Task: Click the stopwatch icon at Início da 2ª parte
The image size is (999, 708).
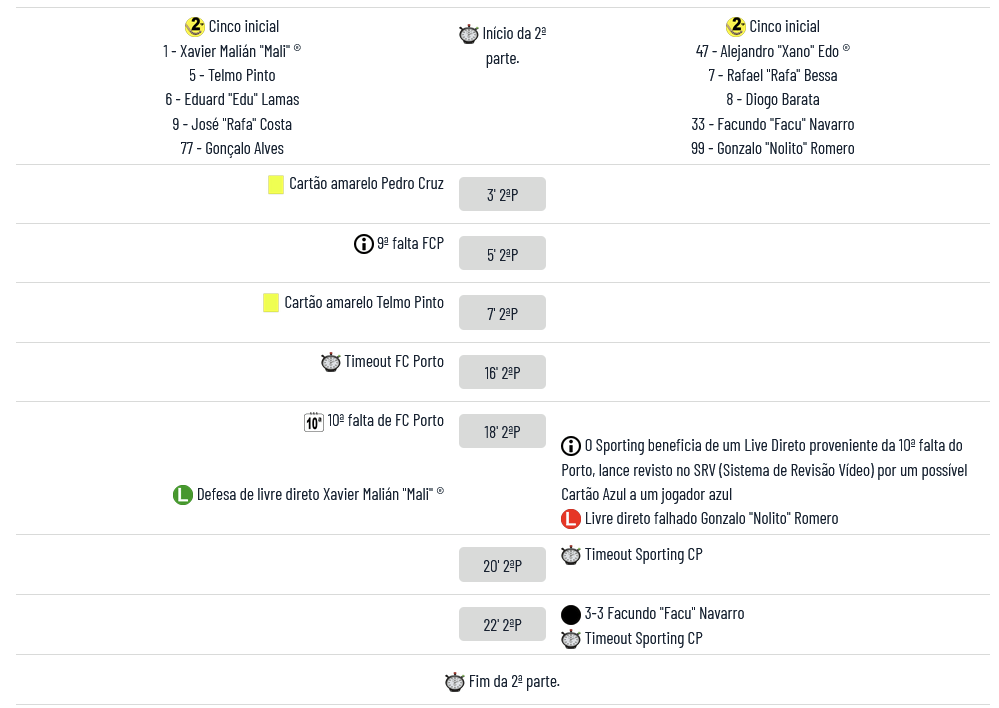Action: point(468,34)
